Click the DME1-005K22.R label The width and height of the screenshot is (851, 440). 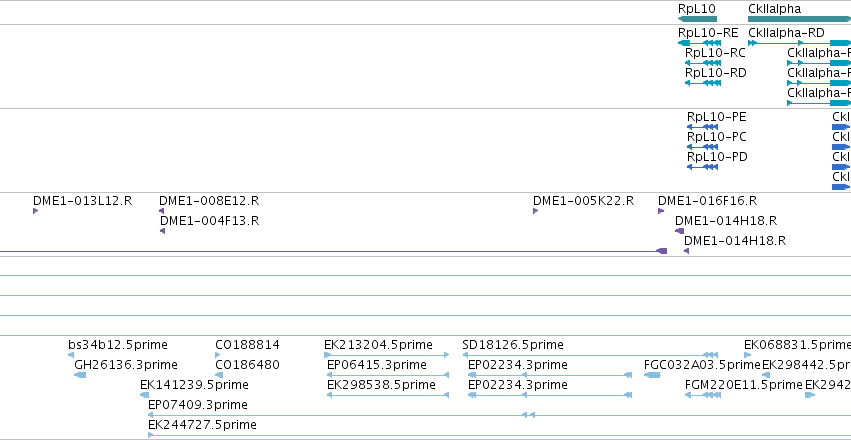(583, 201)
